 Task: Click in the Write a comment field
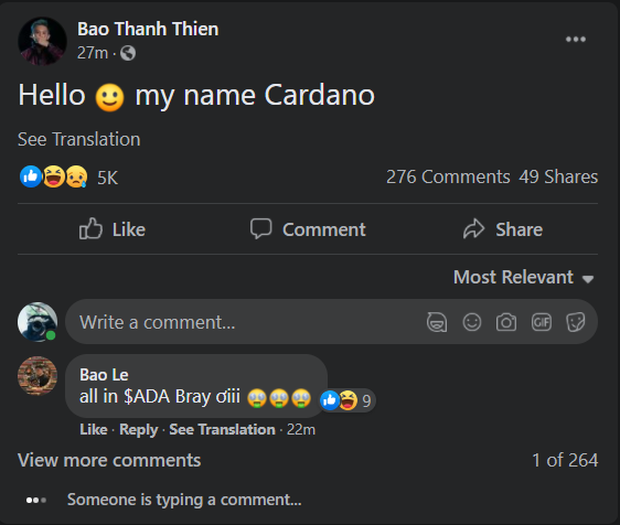tap(245, 322)
